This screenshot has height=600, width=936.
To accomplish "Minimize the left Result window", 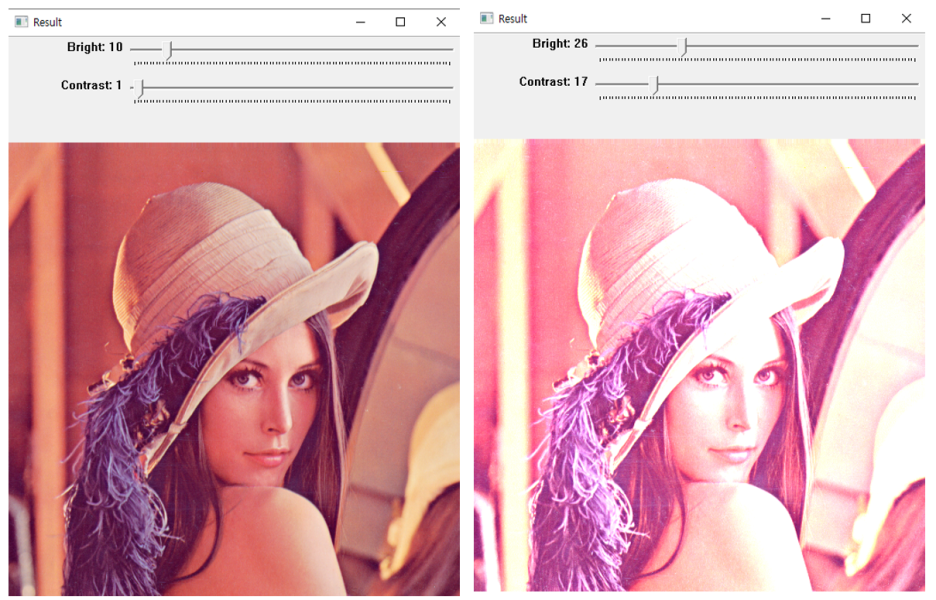I will [361, 22].
